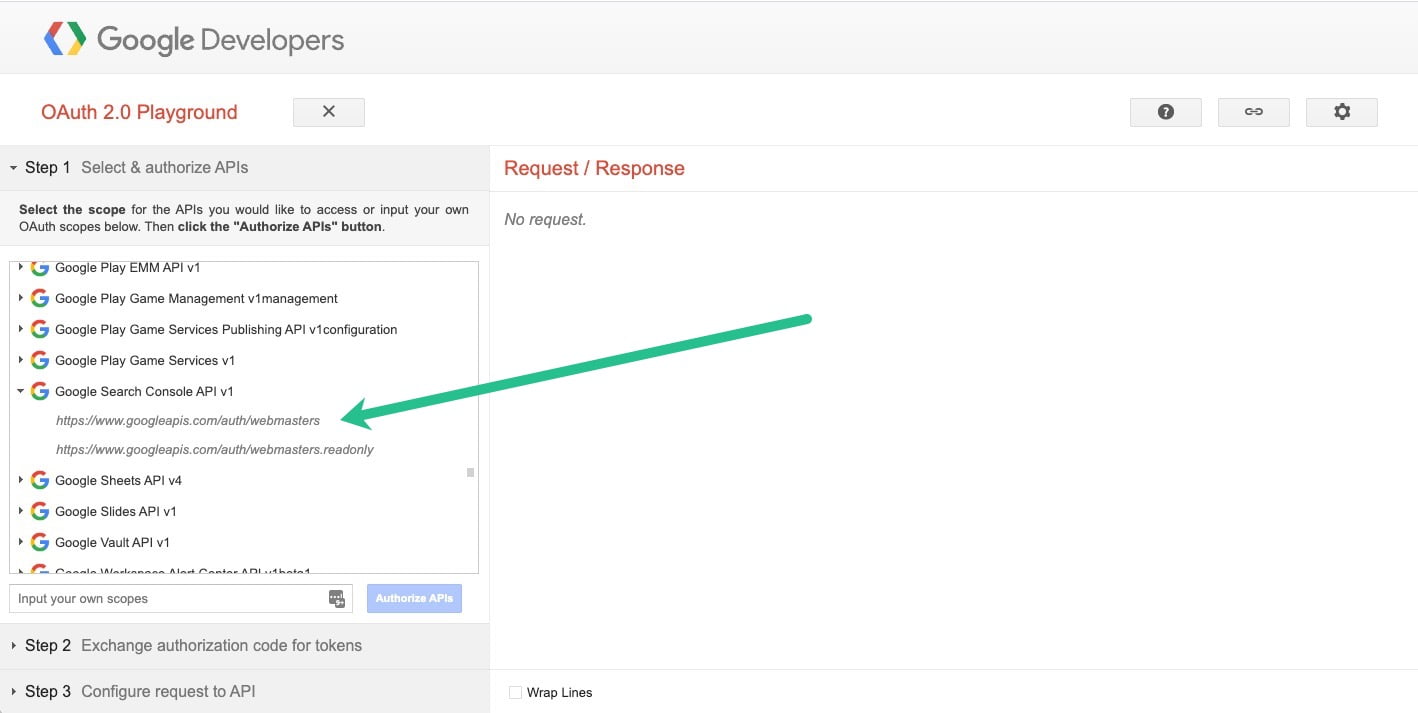
Task: Enable the Wrap Lines checkbox
Action: coord(515,692)
